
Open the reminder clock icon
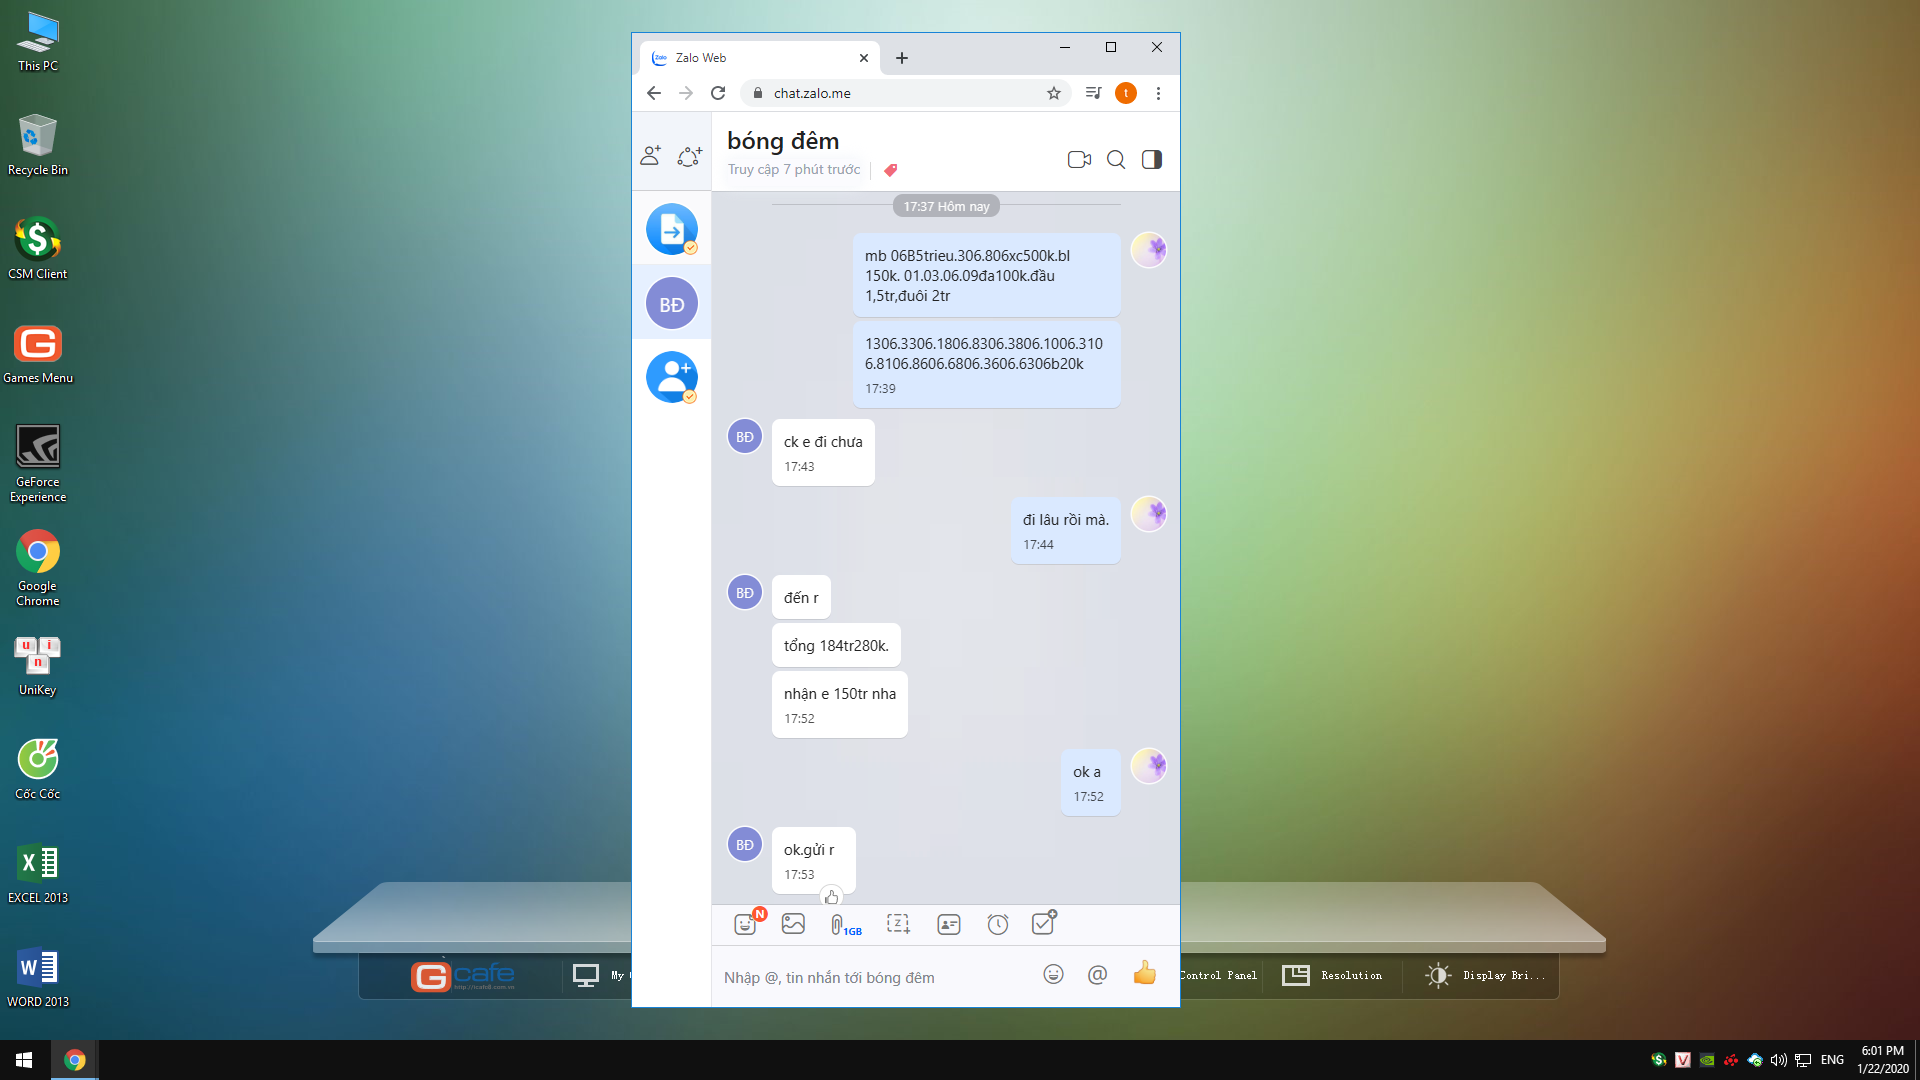[998, 924]
